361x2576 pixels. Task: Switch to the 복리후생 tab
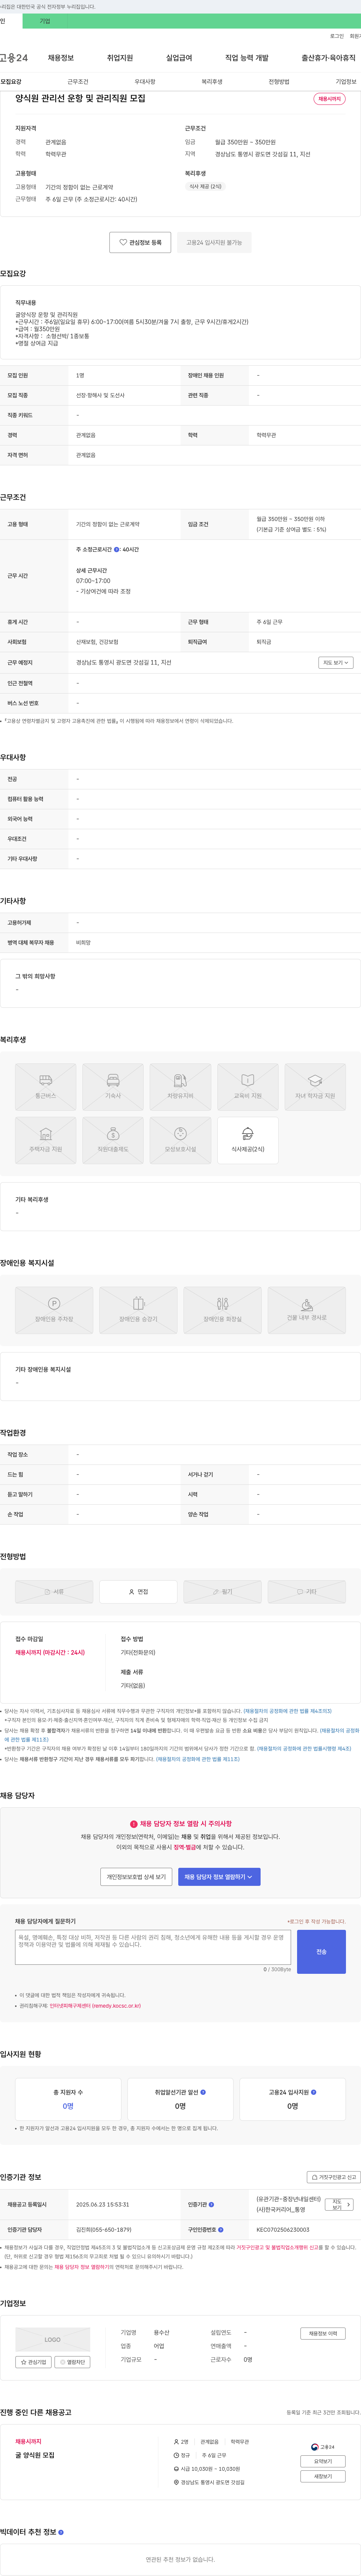tap(212, 82)
